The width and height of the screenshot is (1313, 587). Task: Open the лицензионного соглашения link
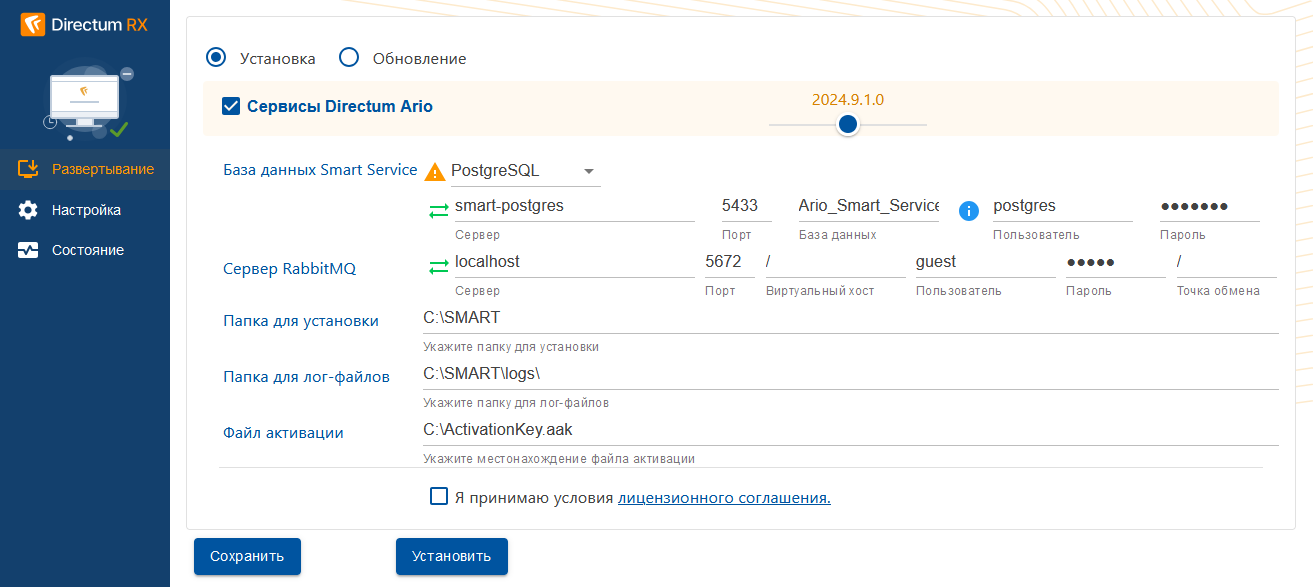724,497
